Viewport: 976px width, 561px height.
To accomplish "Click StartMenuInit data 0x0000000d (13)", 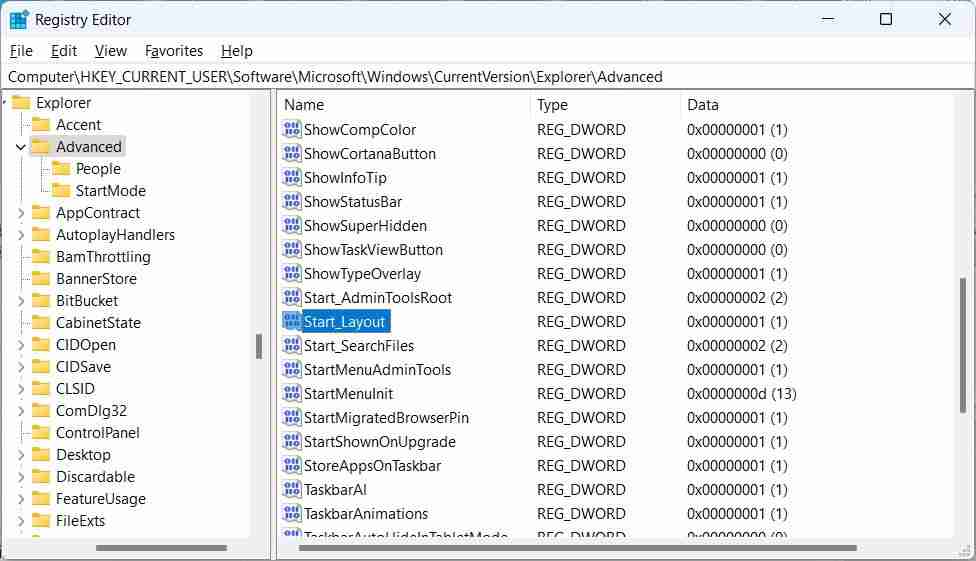I will pos(741,394).
